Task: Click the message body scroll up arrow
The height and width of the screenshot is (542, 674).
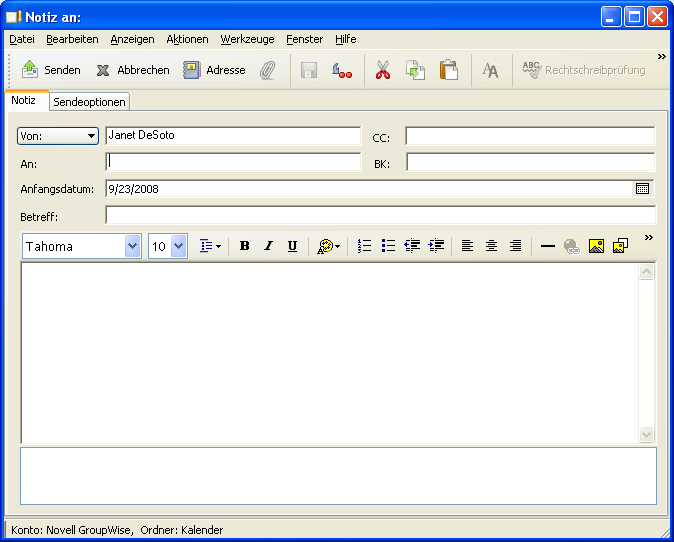Action: pos(646,272)
